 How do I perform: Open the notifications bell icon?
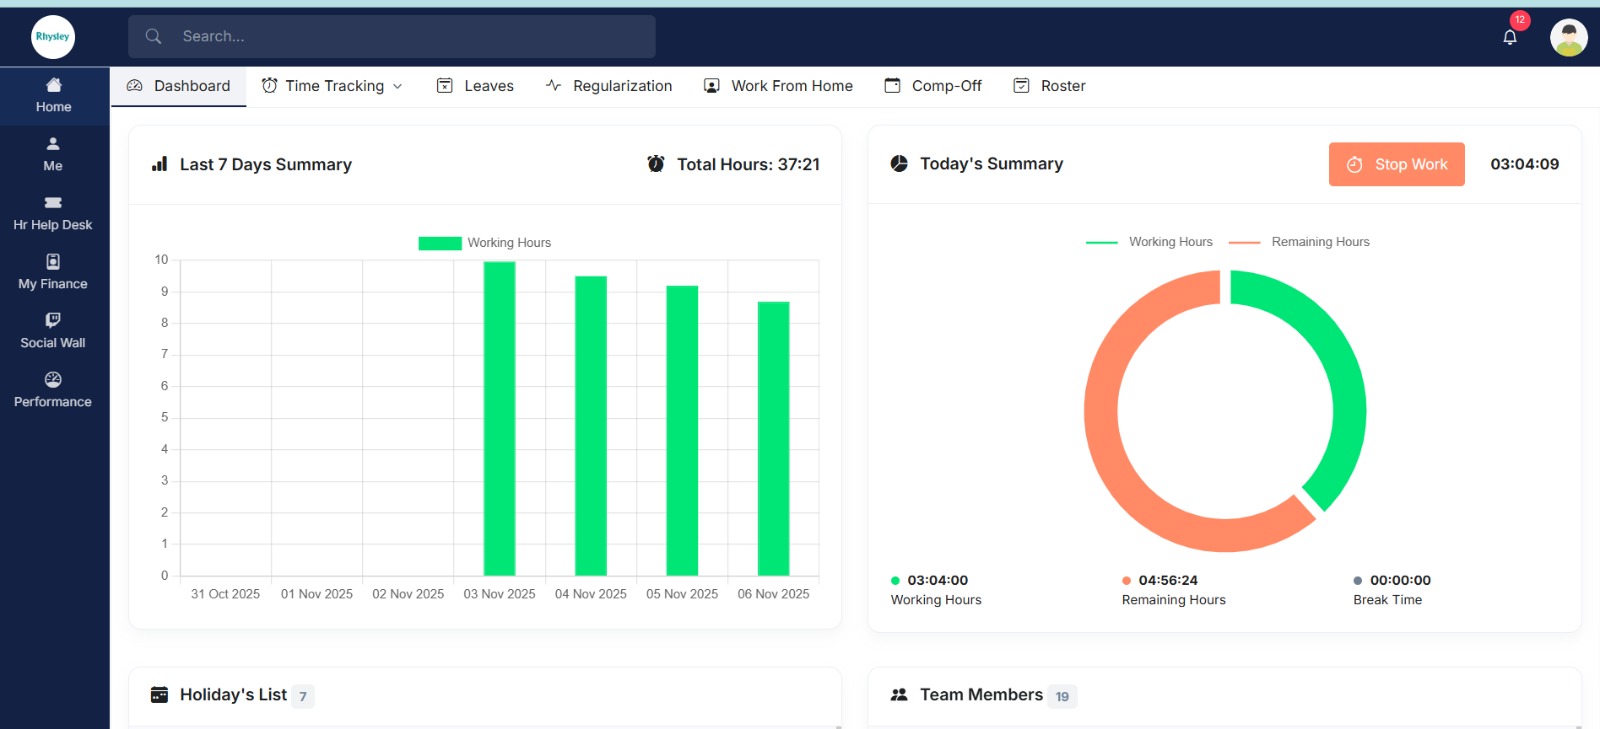tap(1510, 37)
